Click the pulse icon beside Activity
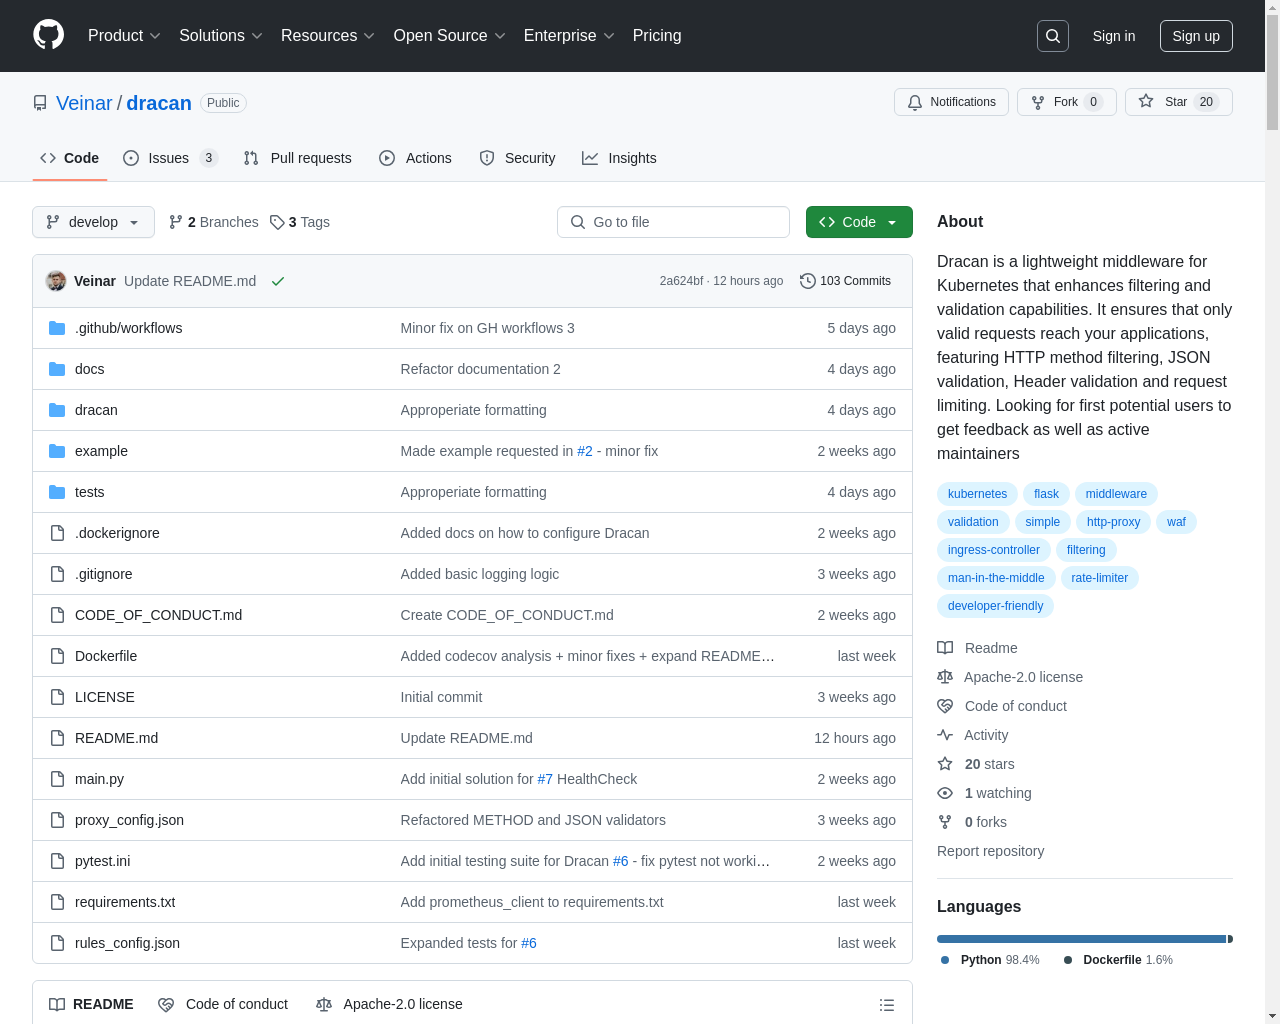The height and width of the screenshot is (1024, 1280). tap(945, 735)
